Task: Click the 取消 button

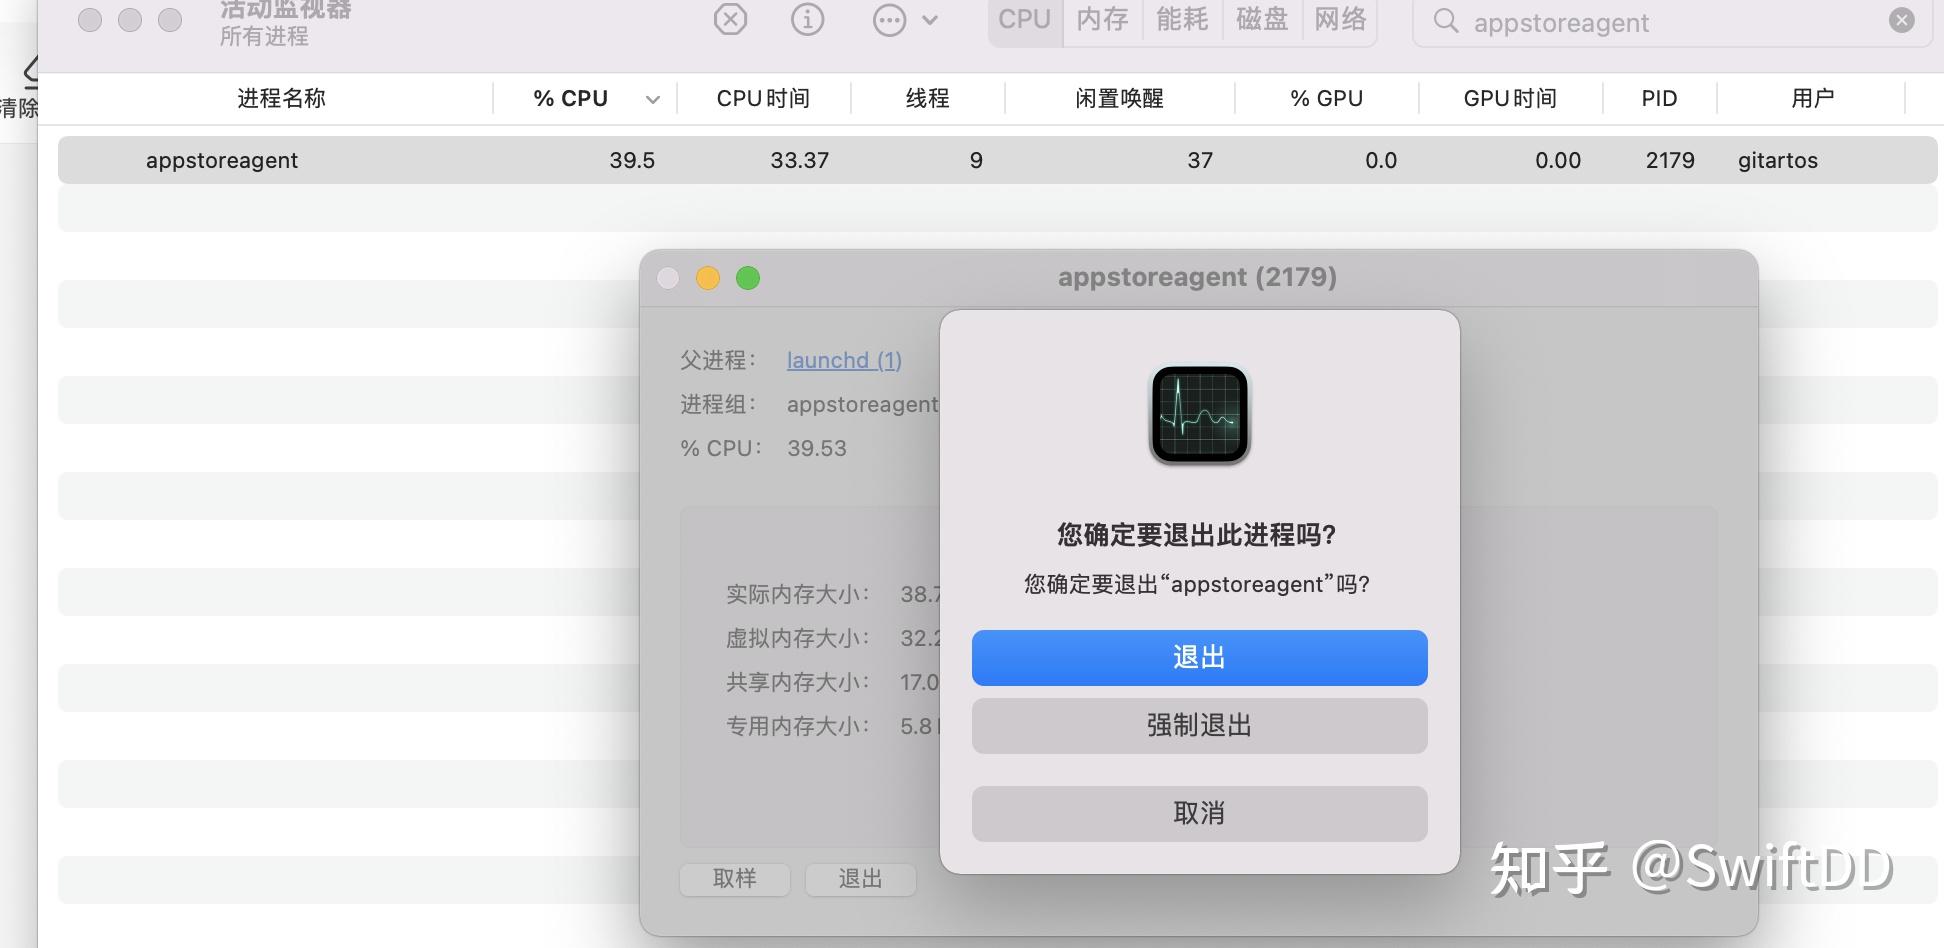Action: [x=1199, y=813]
